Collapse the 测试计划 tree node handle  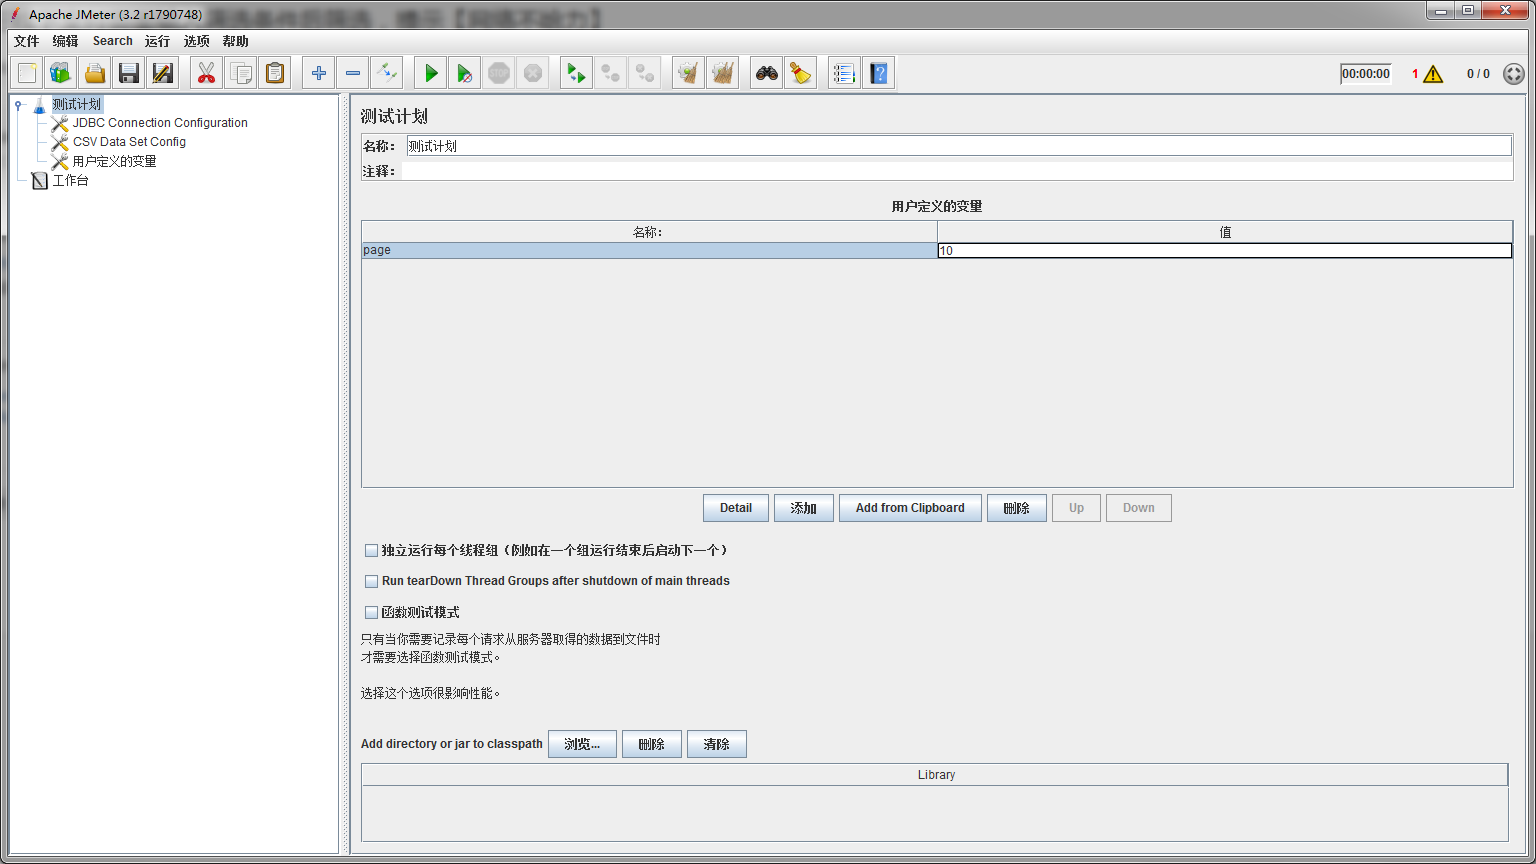[19, 104]
